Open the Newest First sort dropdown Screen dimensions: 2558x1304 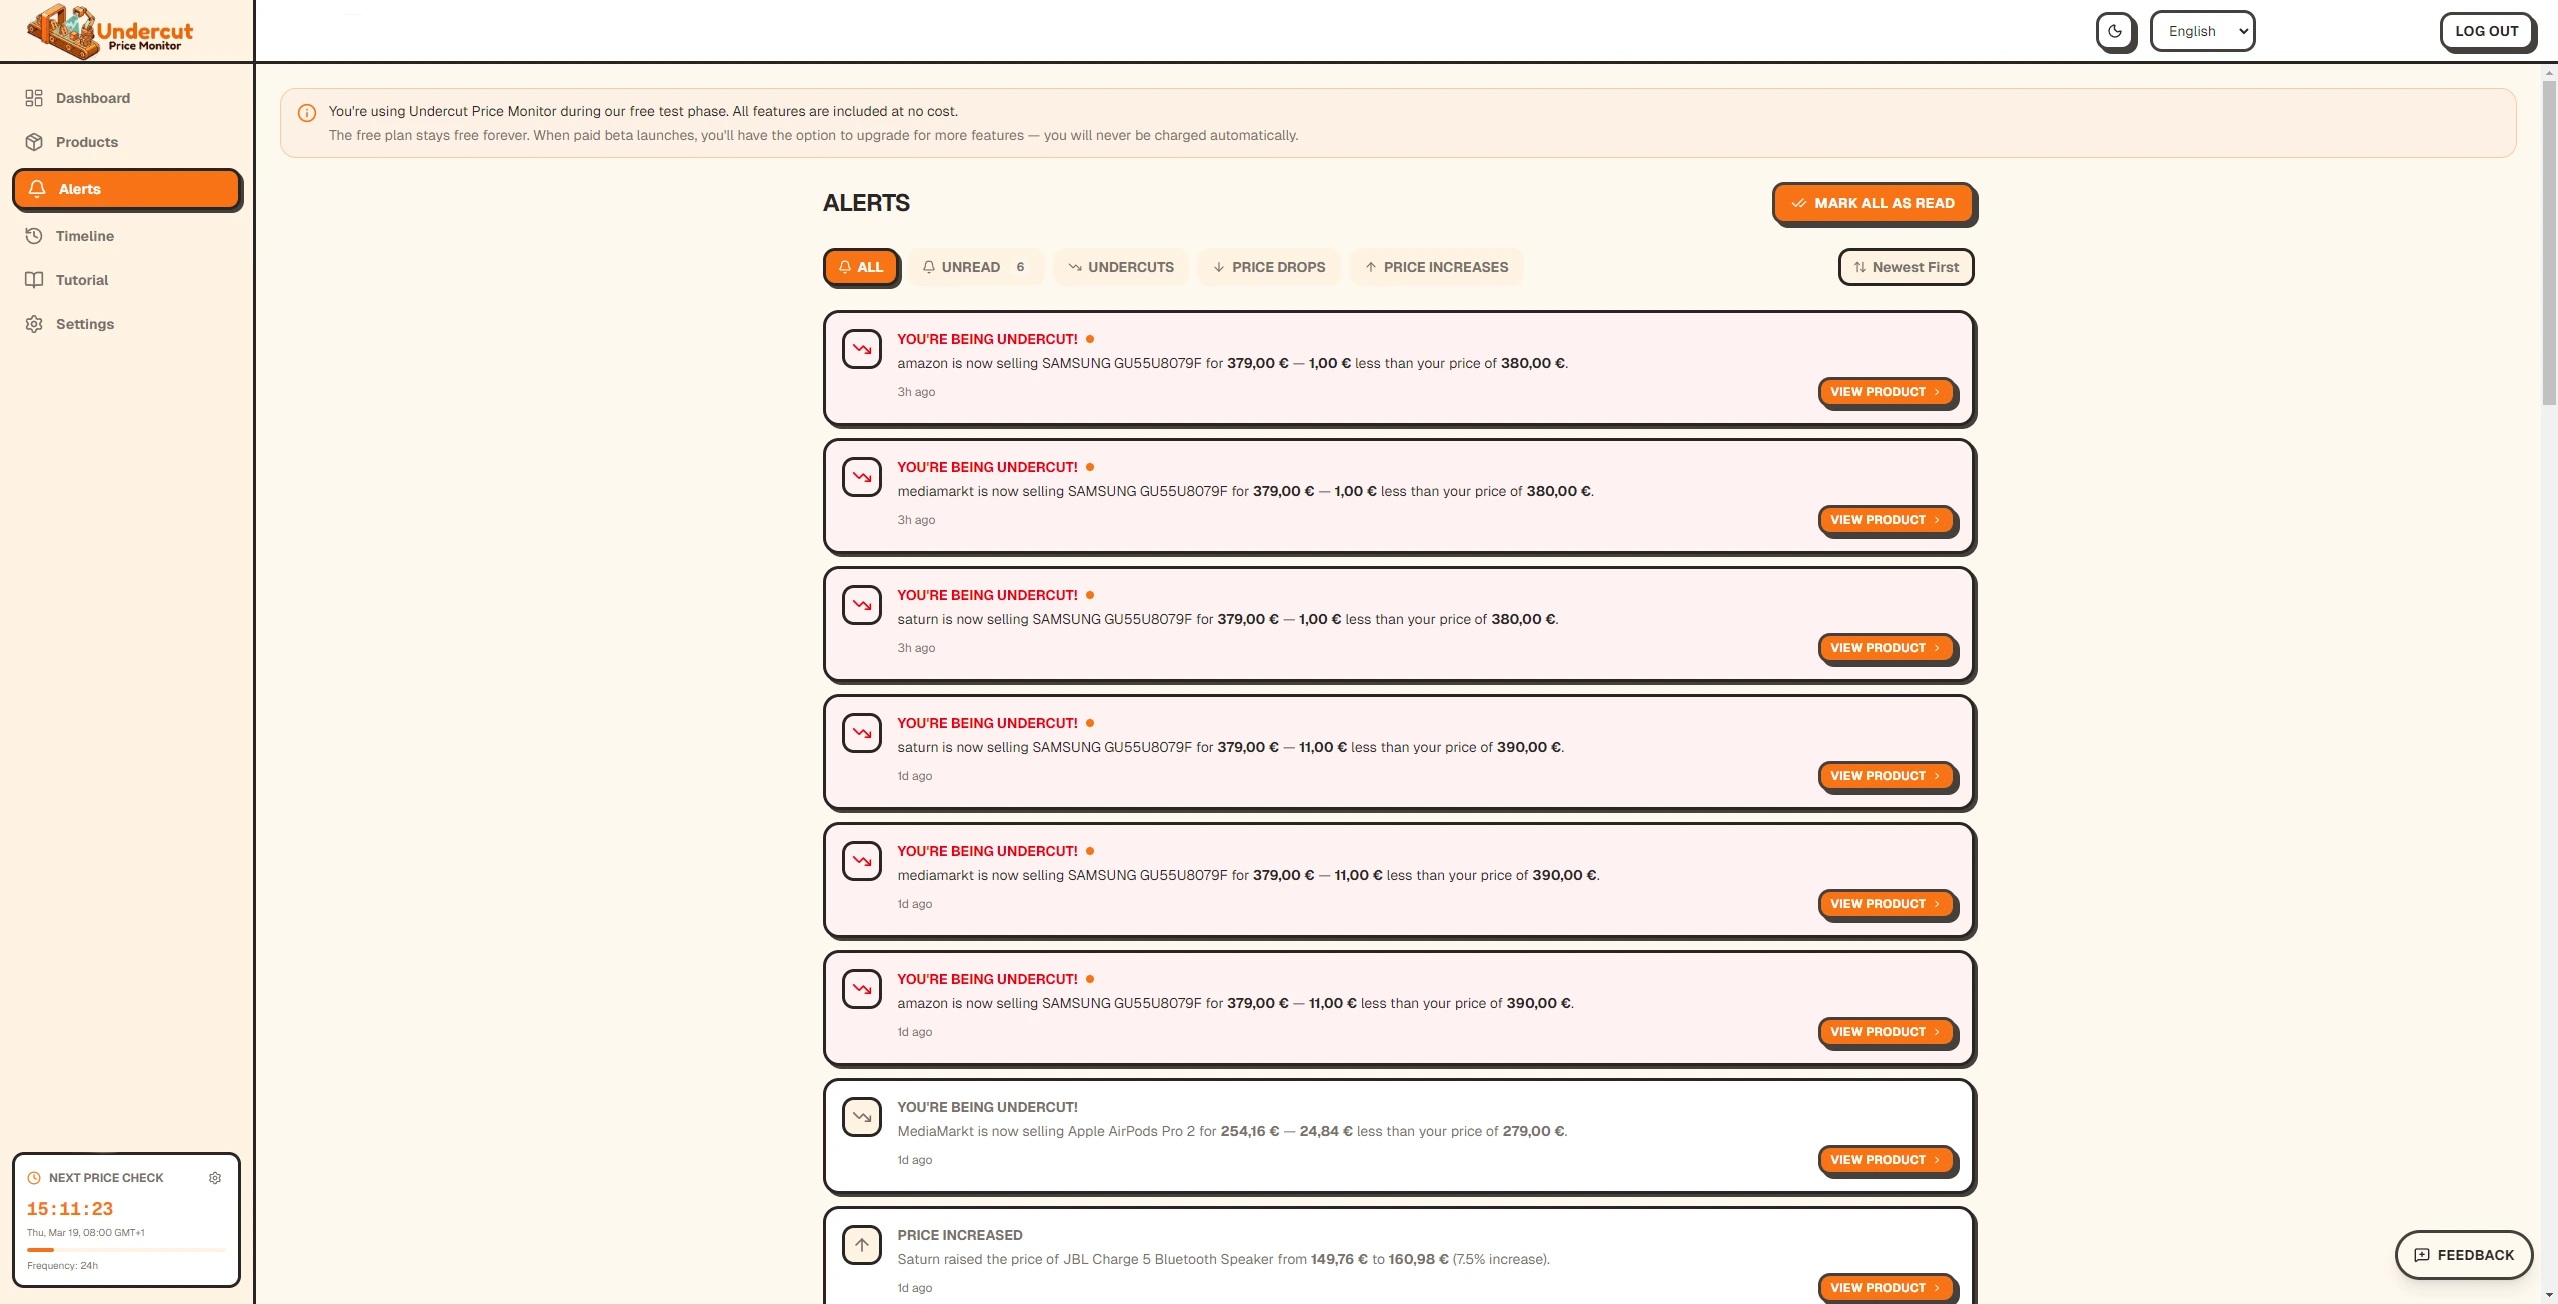pyautogui.click(x=1905, y=267)
